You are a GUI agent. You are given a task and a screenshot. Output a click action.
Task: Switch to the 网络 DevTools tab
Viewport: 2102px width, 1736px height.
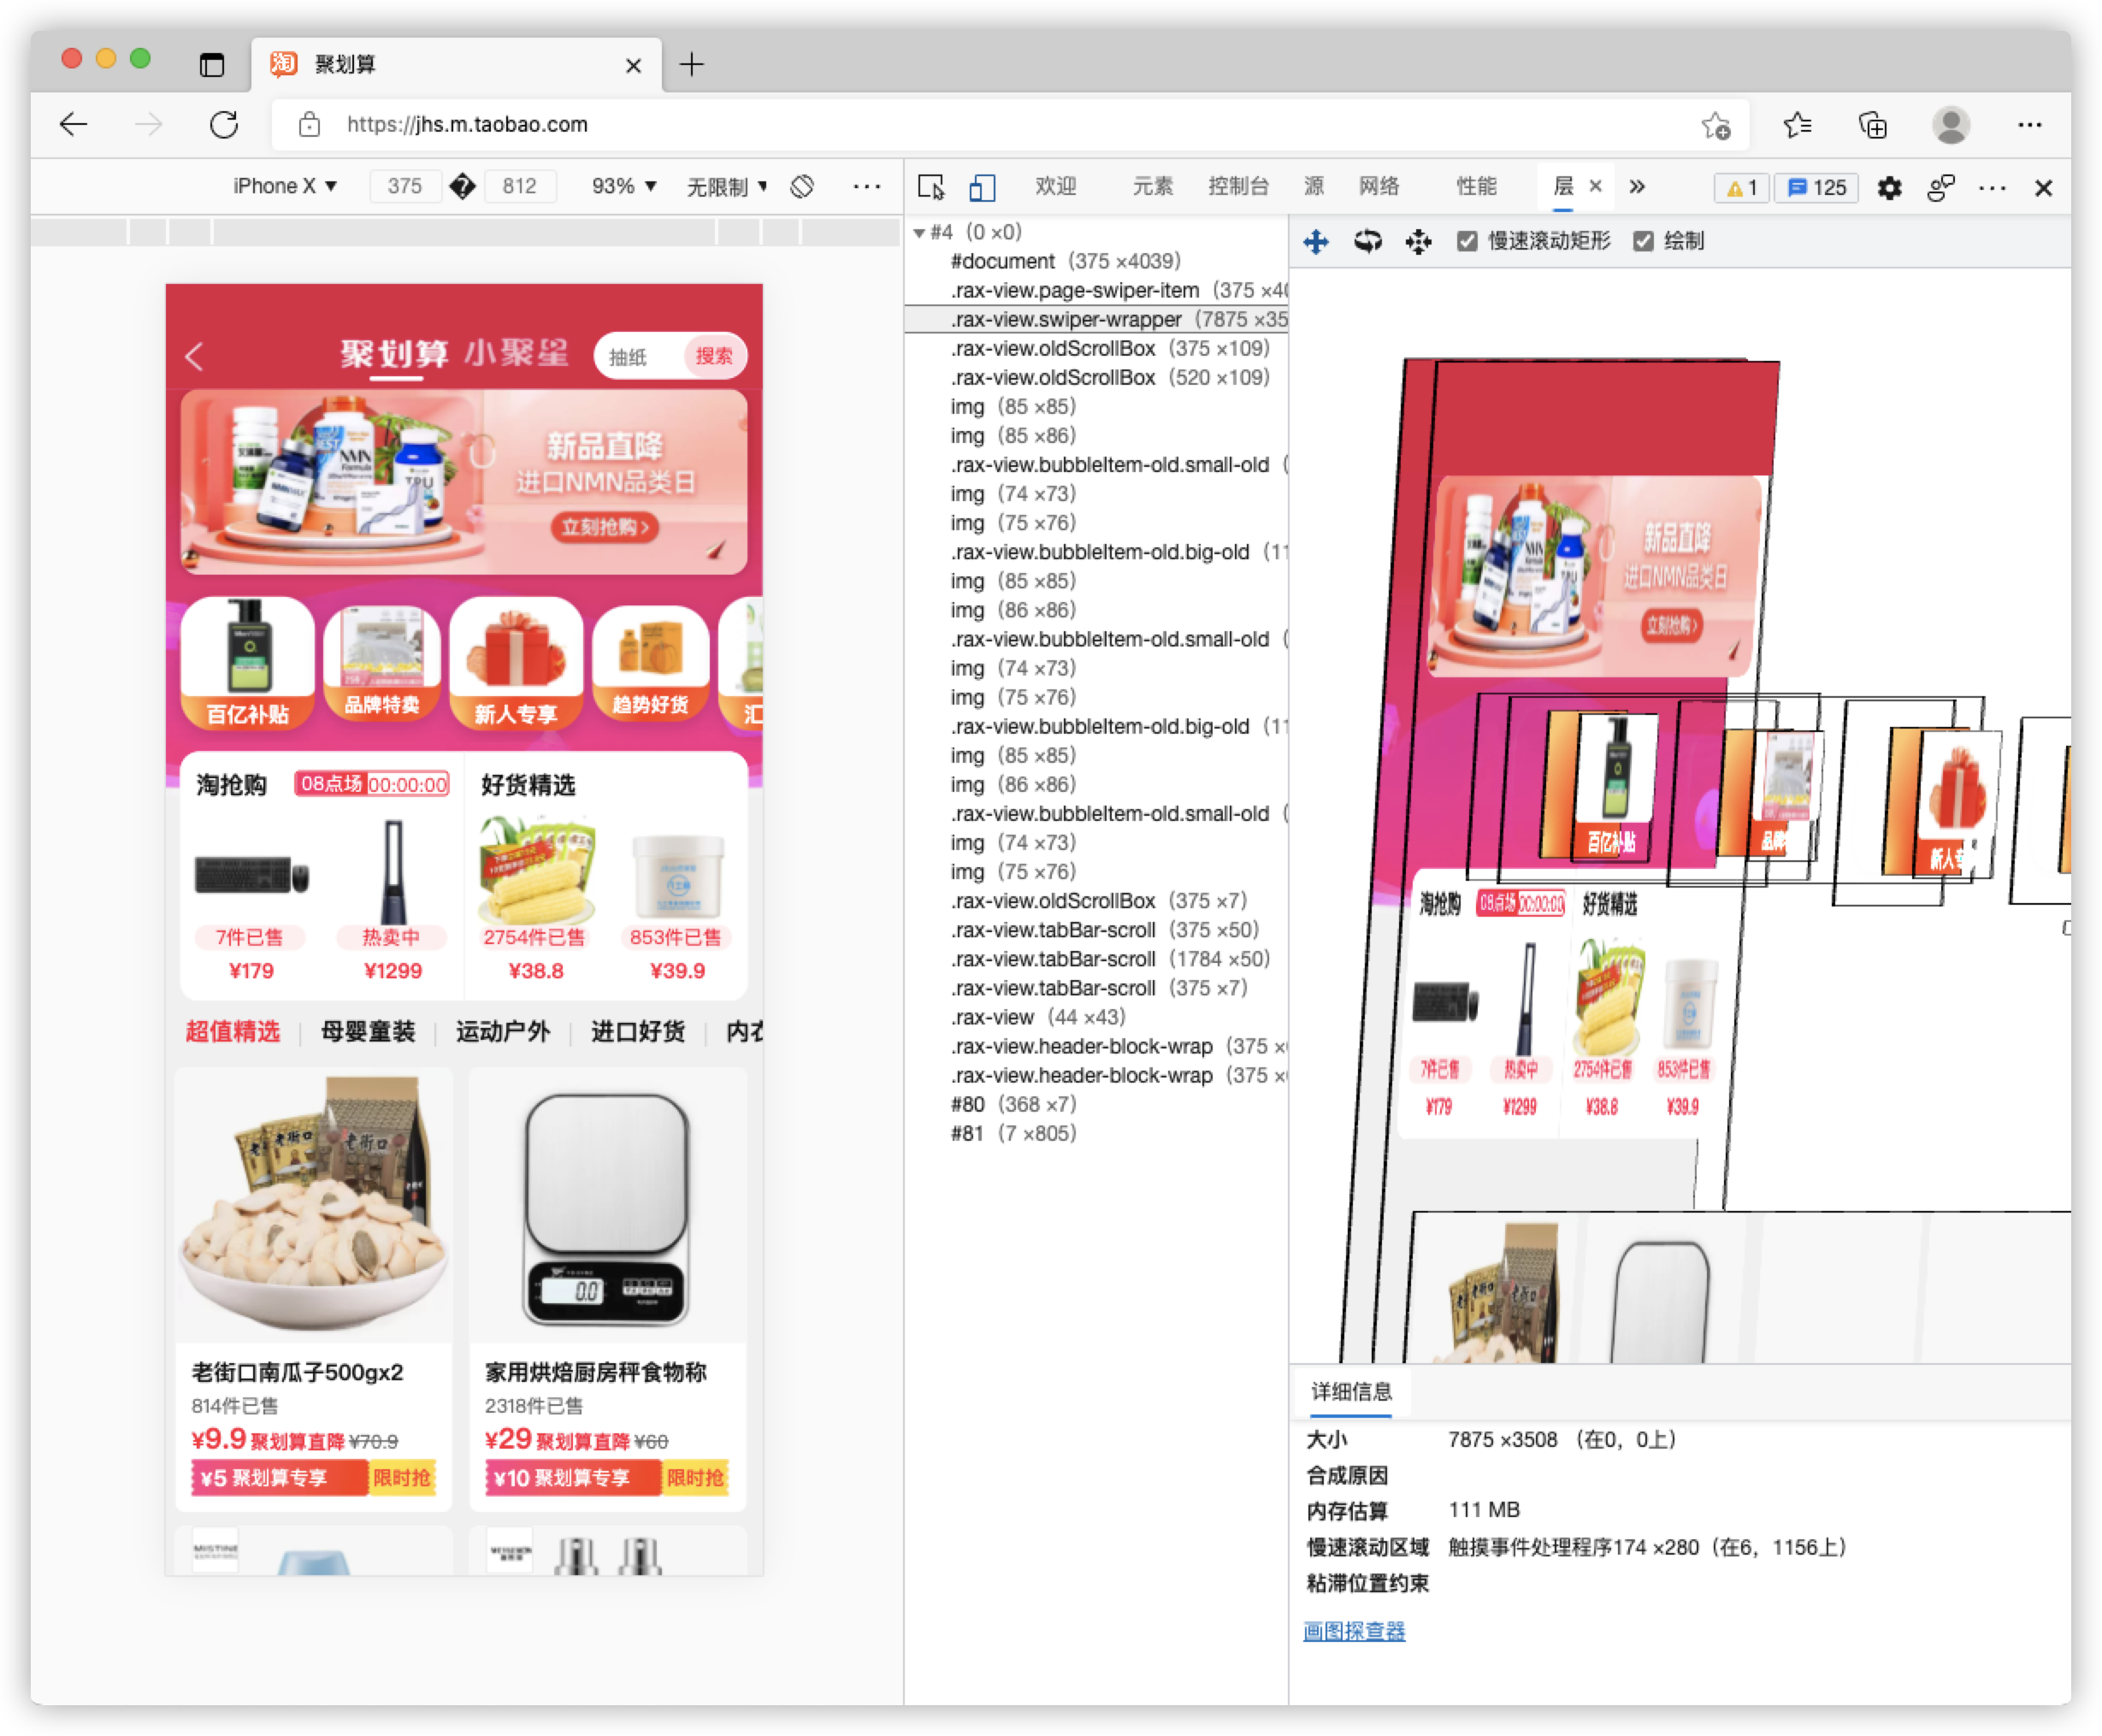[1379, 186]
